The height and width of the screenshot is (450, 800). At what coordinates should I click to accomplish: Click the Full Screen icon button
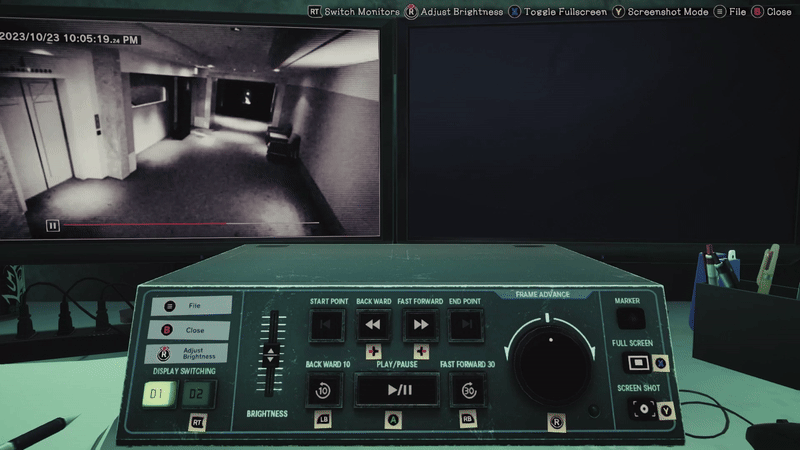coord(638,363)
